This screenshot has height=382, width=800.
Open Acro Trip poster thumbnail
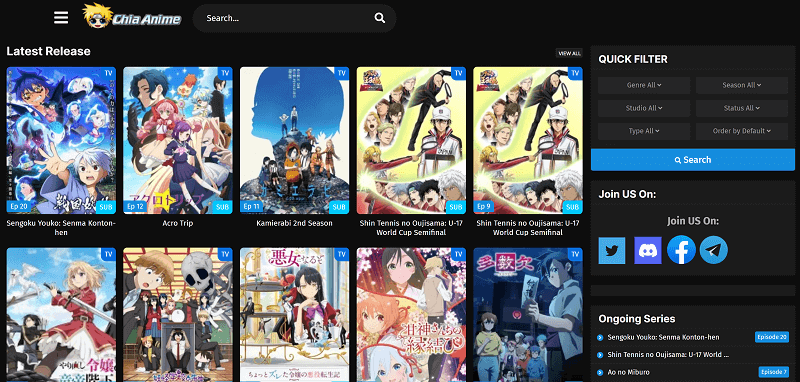[178, 140]
